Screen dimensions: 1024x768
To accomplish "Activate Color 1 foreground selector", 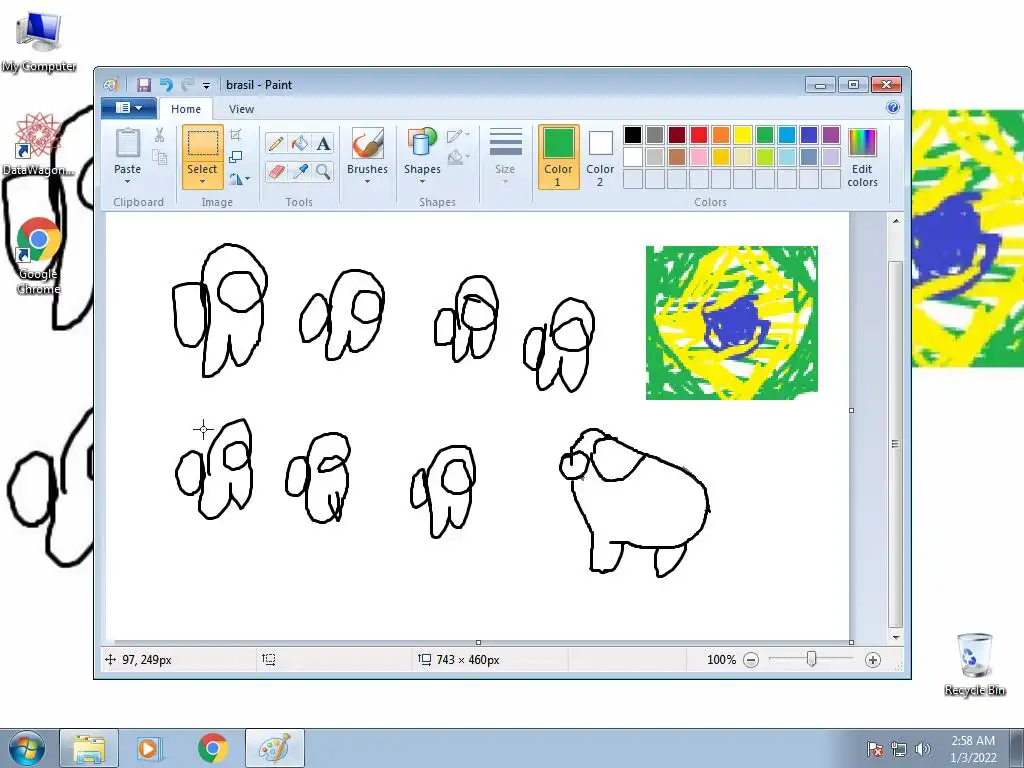I will pyautogui.click(x=558, y=157).
